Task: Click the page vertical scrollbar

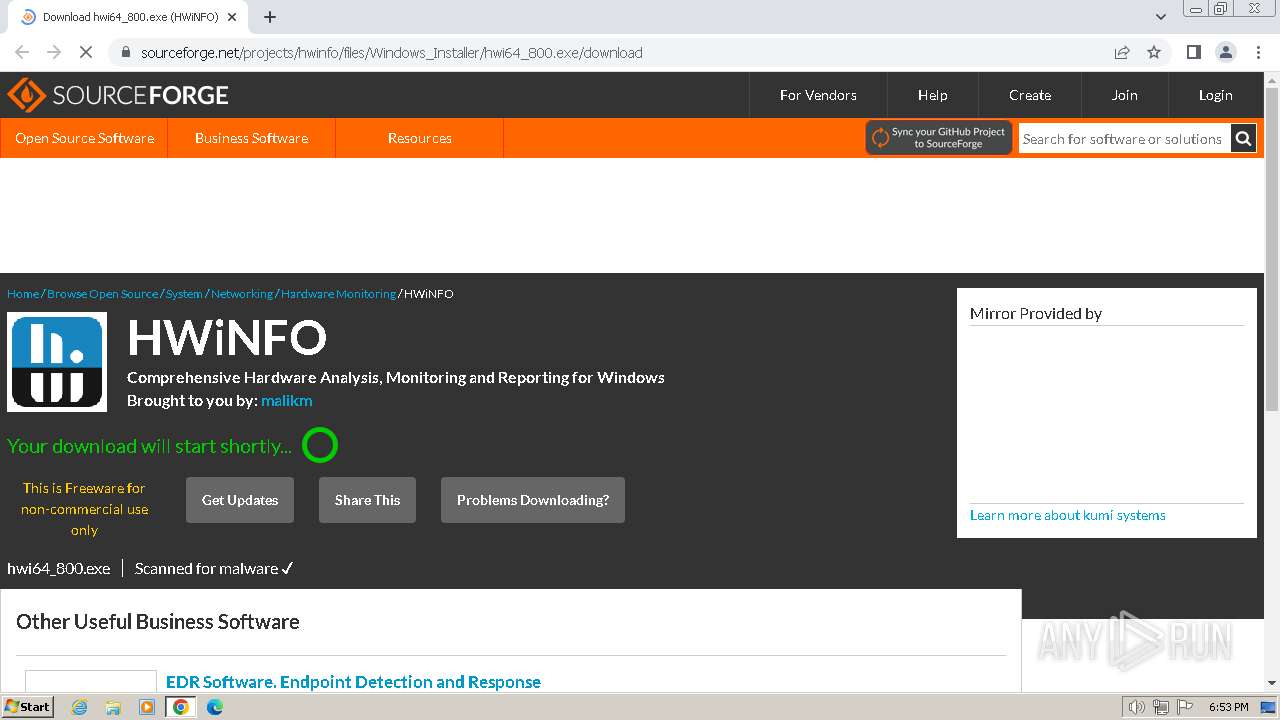Action: click(1272, 248)
